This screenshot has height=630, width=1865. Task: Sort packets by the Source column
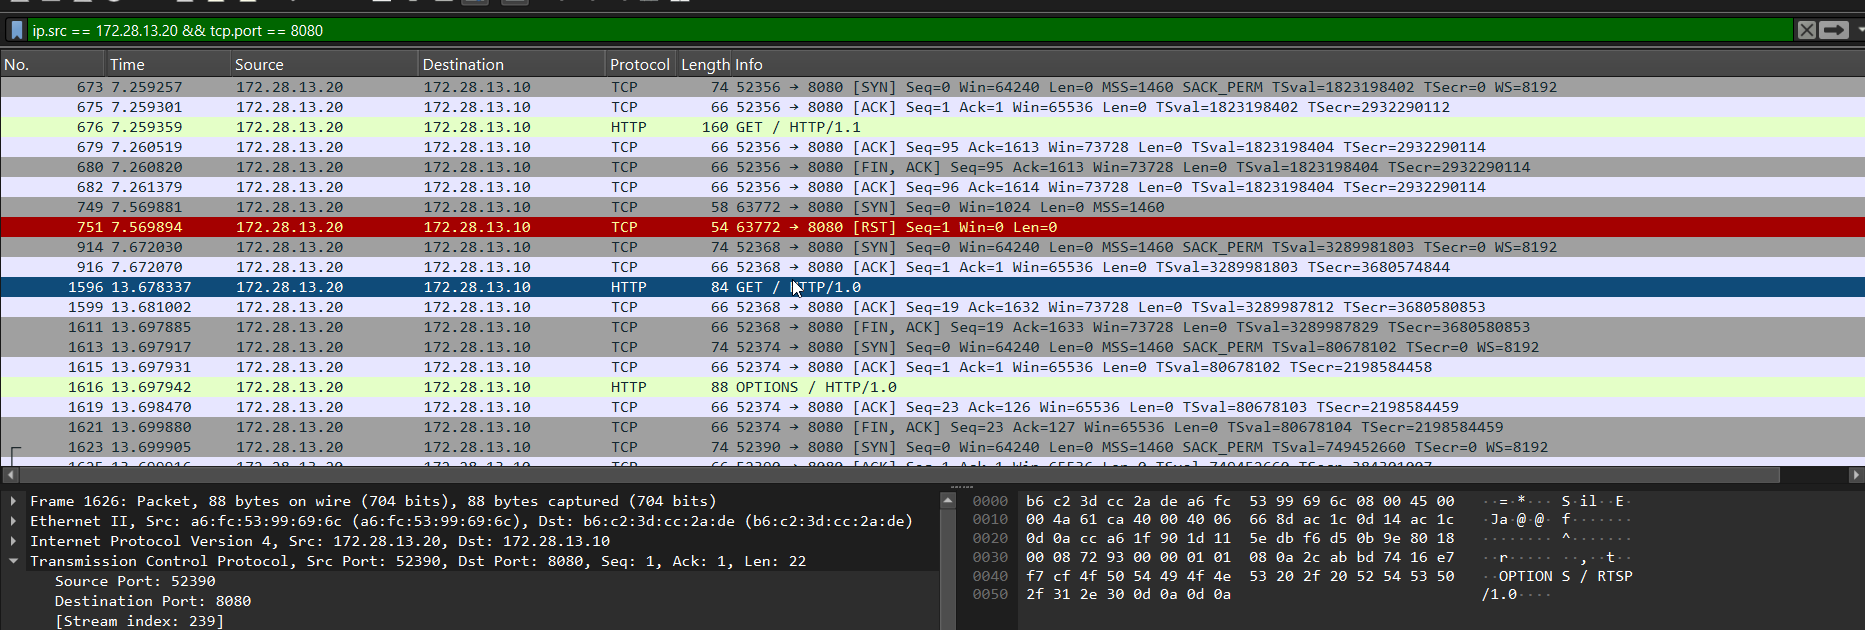pyautogui.click(x=324, y=64)
